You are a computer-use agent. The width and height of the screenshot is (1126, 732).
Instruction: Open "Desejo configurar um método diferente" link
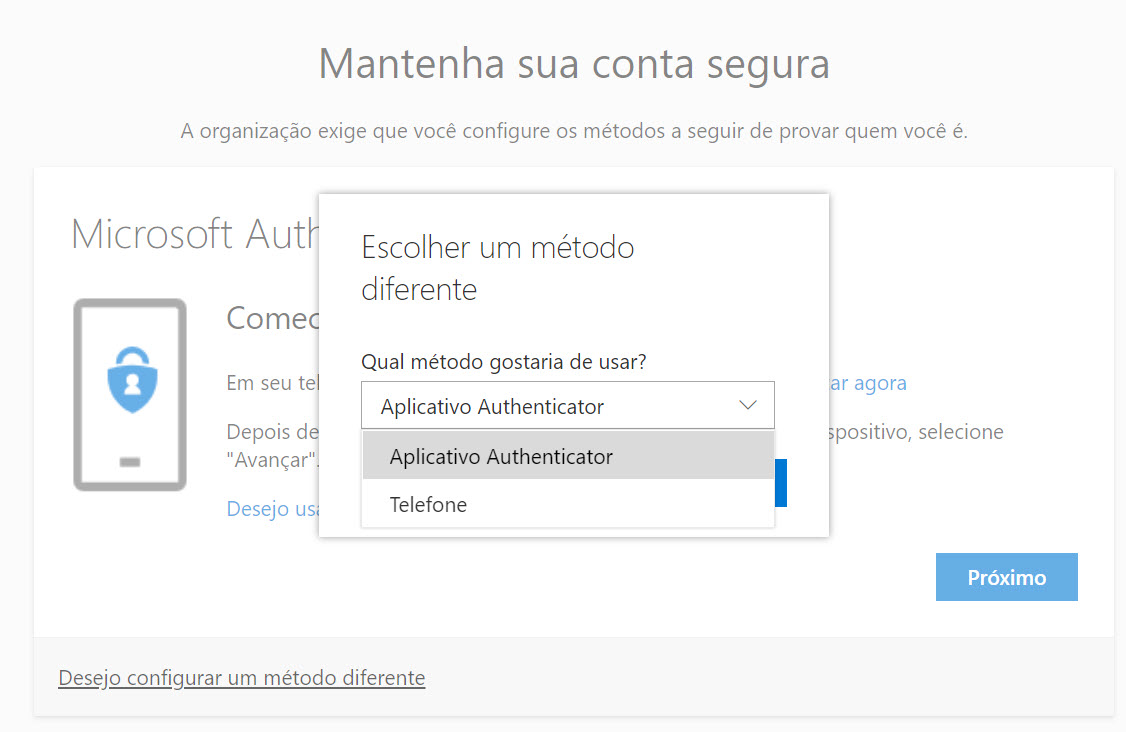point(241,678)
